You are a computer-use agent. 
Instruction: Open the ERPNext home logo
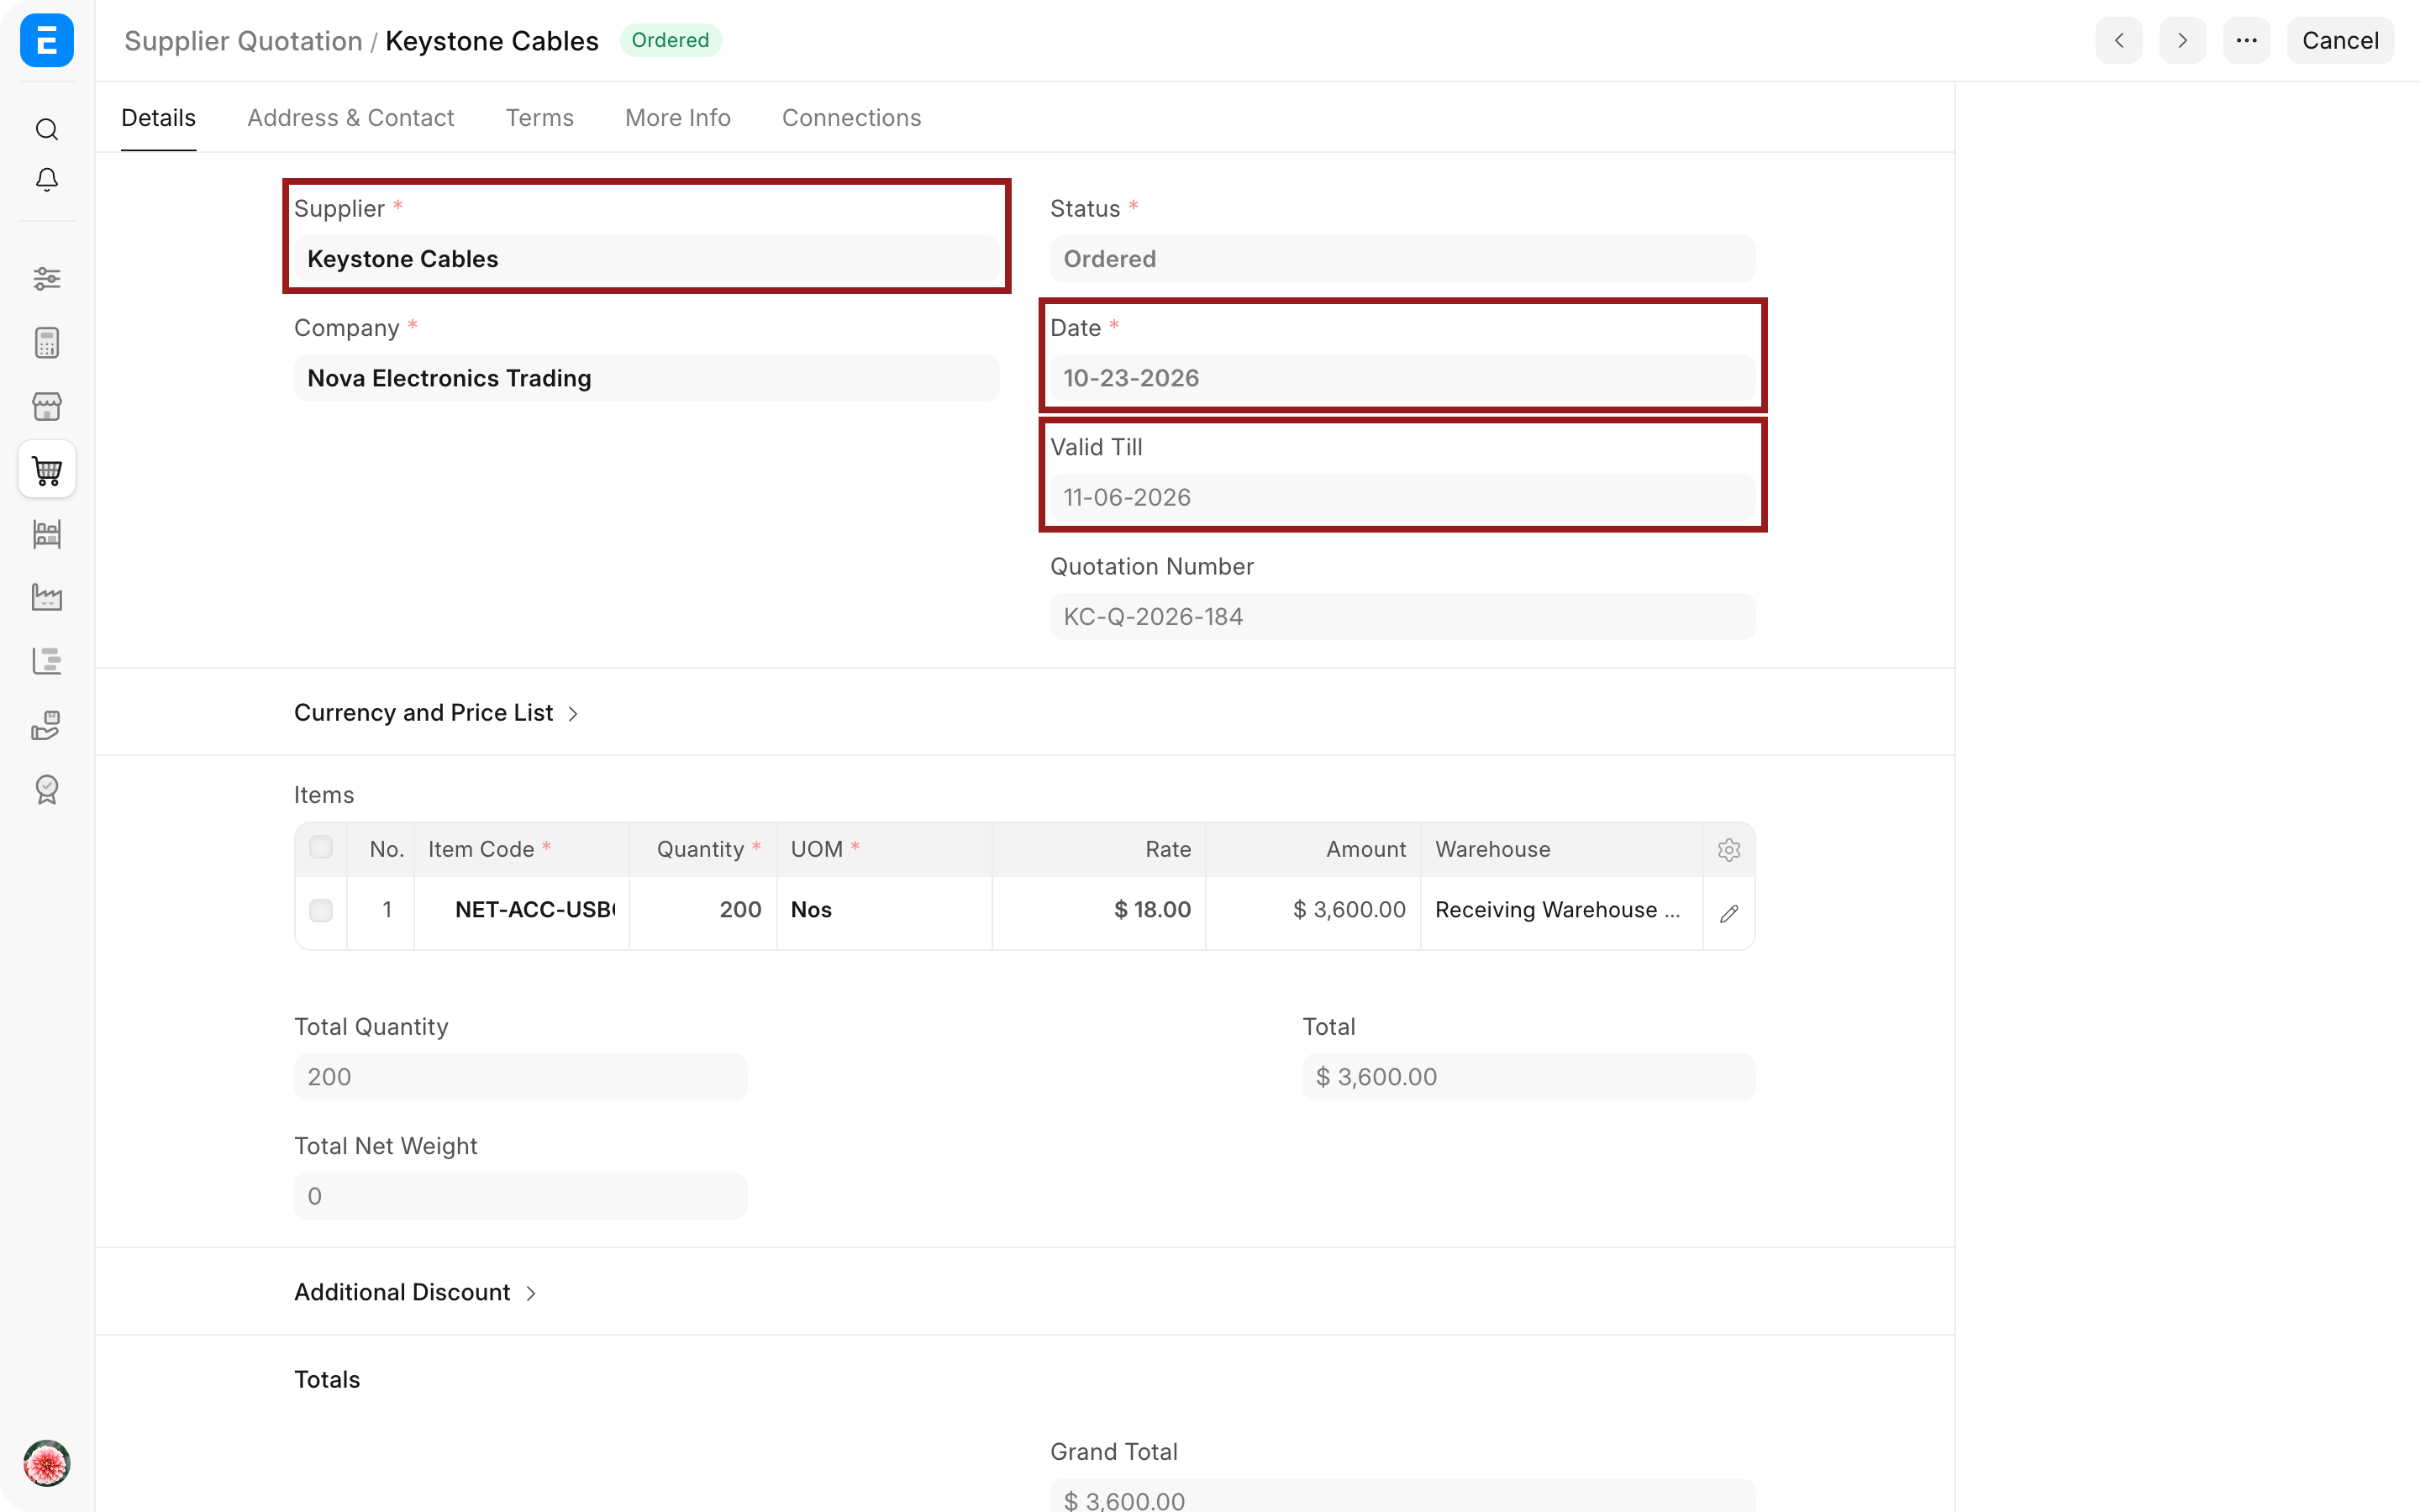[x=47, y=40]
